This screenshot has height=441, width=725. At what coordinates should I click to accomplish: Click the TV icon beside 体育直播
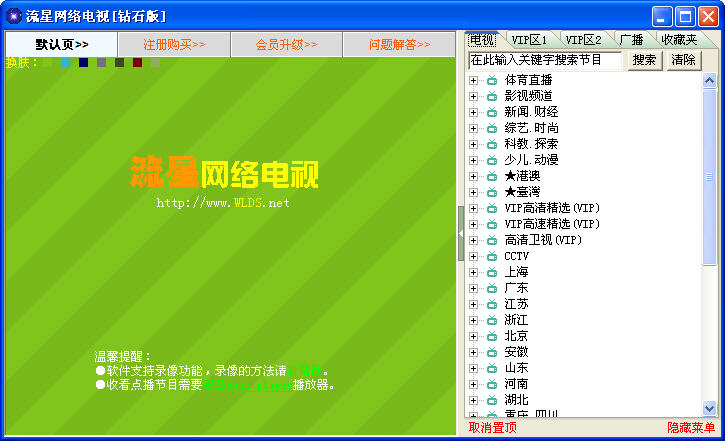pos(491,80)
